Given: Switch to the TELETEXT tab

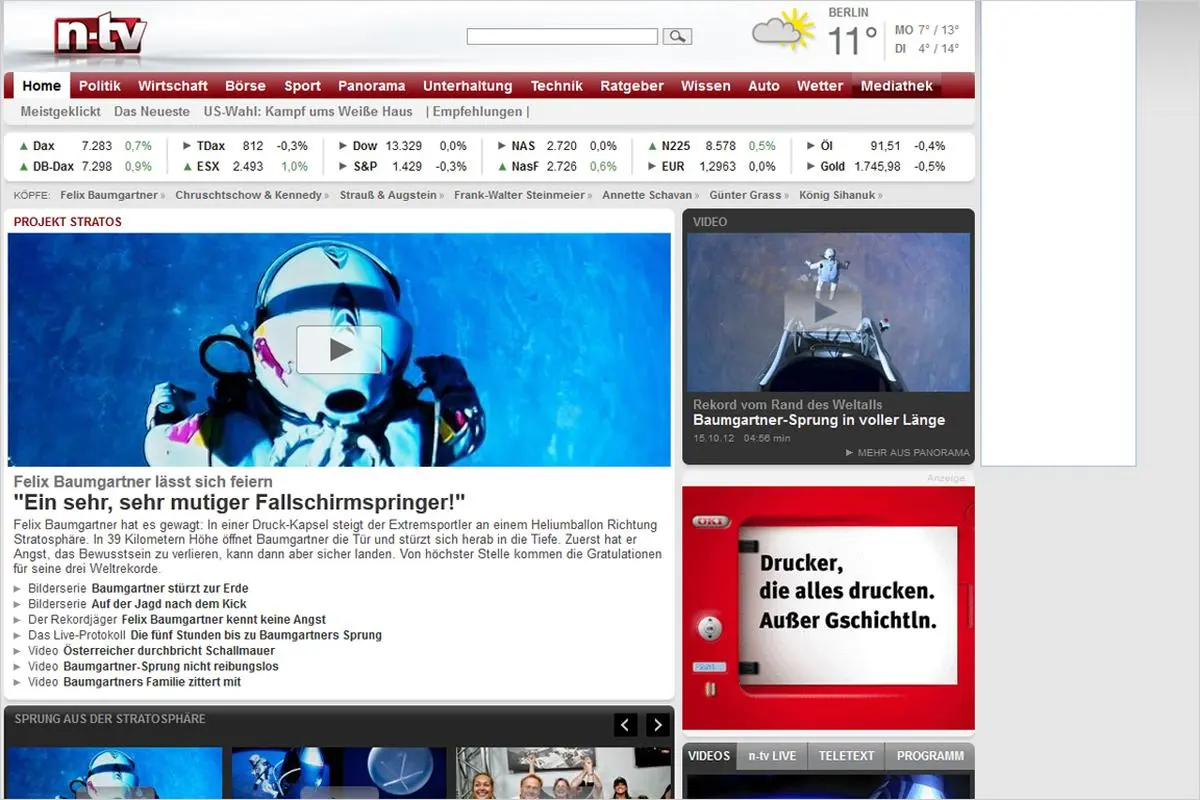Looking at the screenshot, I should click(846, 756).
